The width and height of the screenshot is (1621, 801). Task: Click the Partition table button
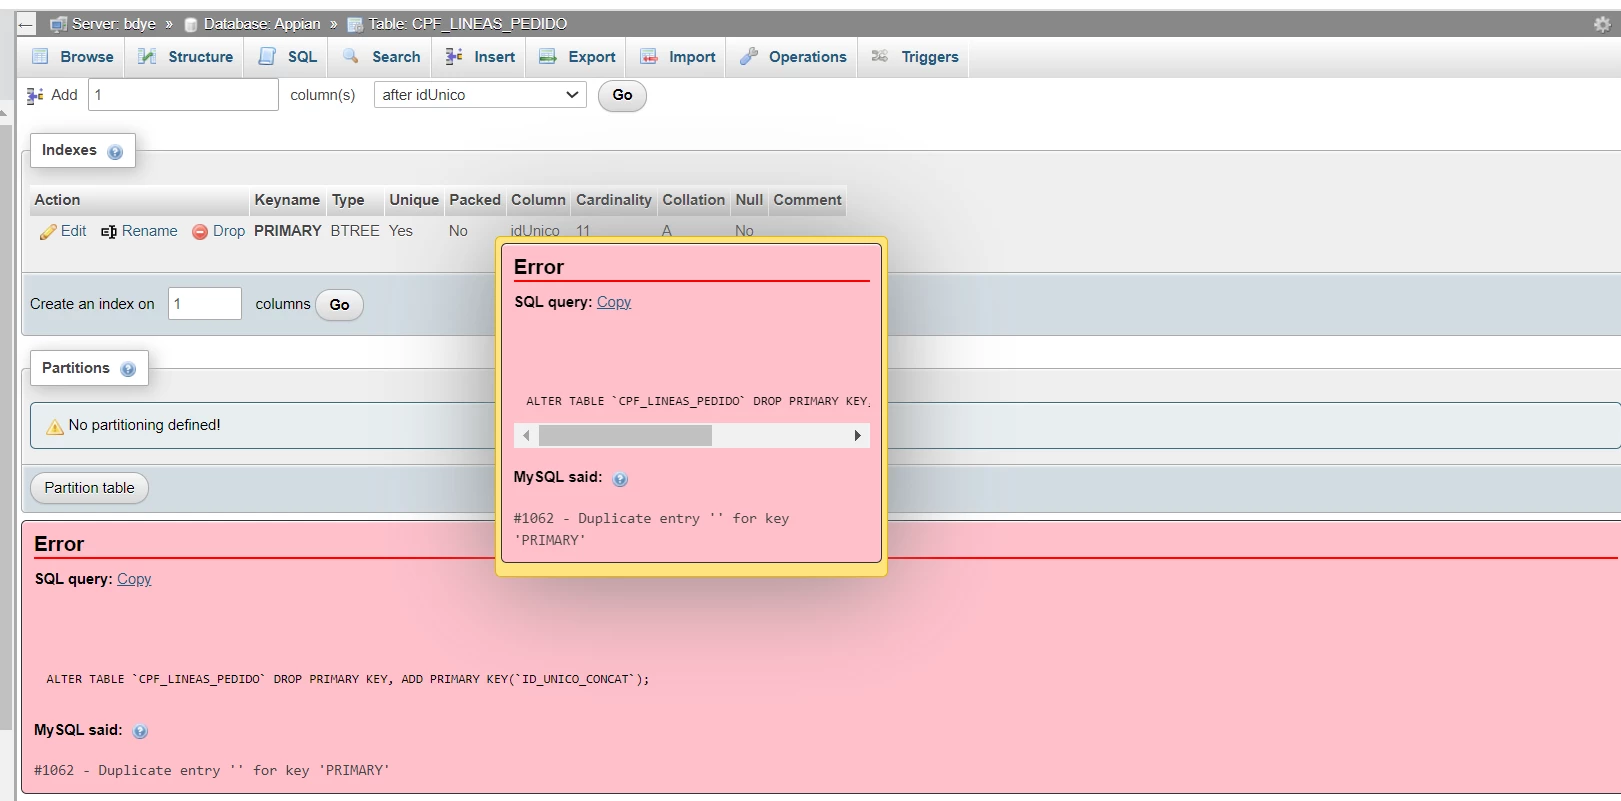[x=89, y=488]
